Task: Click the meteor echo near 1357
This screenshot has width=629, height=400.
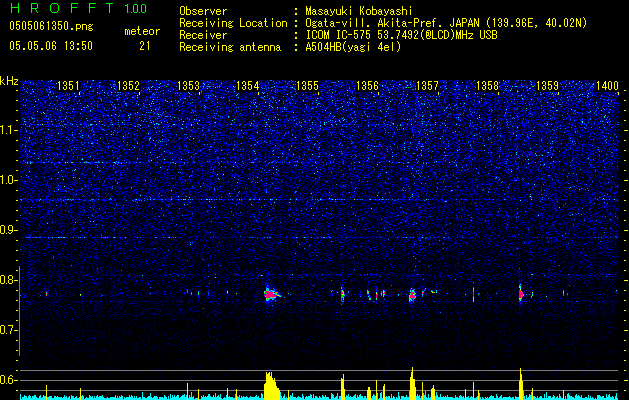Action: click(x=412, y=295)
